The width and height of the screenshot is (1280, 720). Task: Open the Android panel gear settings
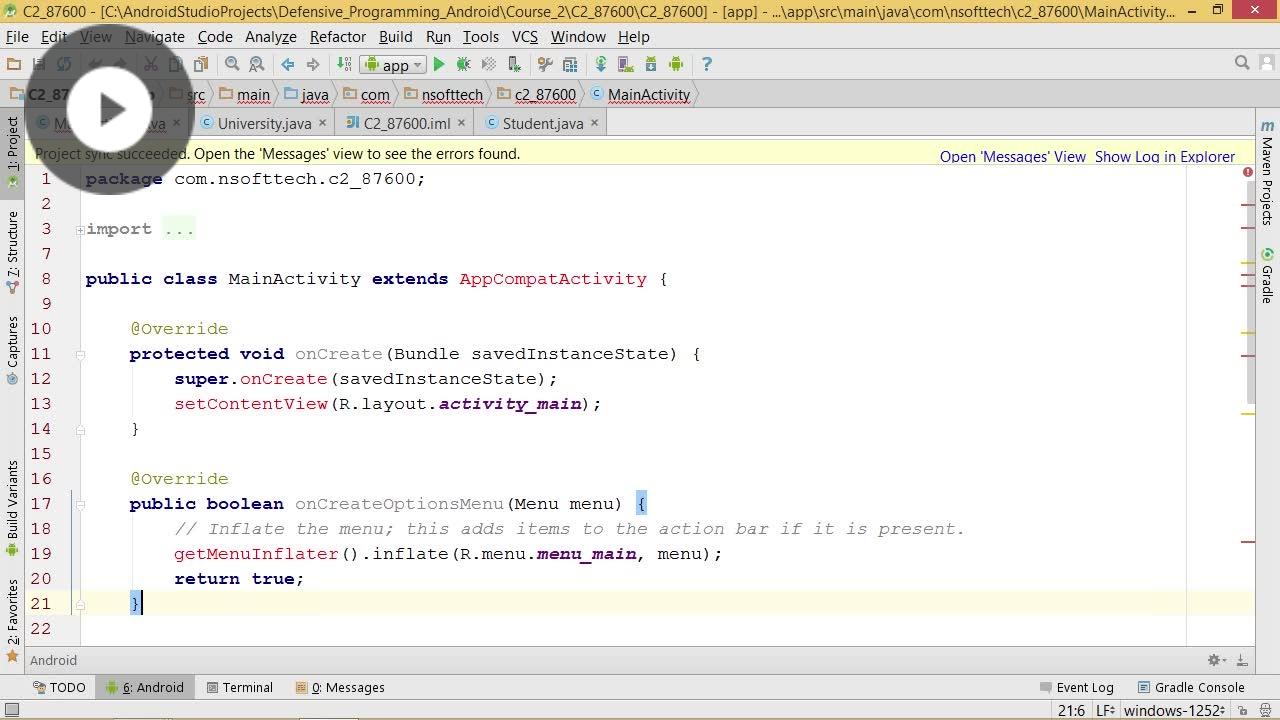coord(1216,660)
